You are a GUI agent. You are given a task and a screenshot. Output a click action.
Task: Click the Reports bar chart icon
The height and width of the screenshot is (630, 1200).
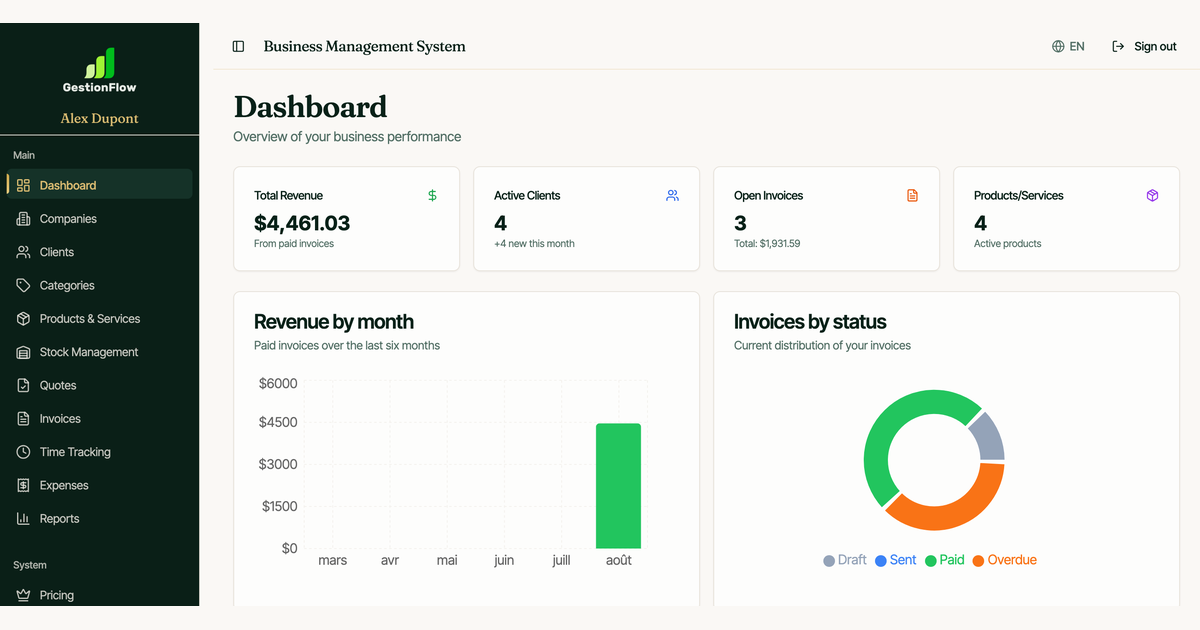[x=24, y=519]
